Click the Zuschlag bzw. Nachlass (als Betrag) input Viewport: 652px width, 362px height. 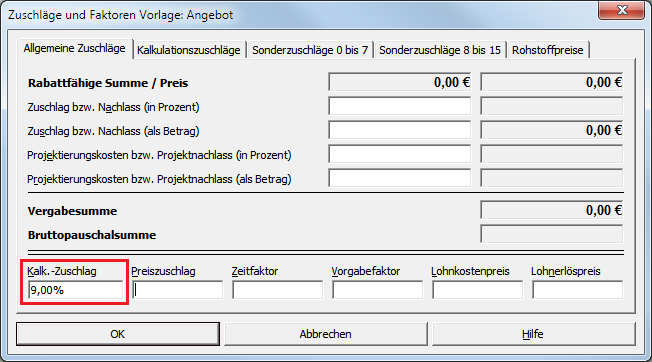(x=400, y=131)
